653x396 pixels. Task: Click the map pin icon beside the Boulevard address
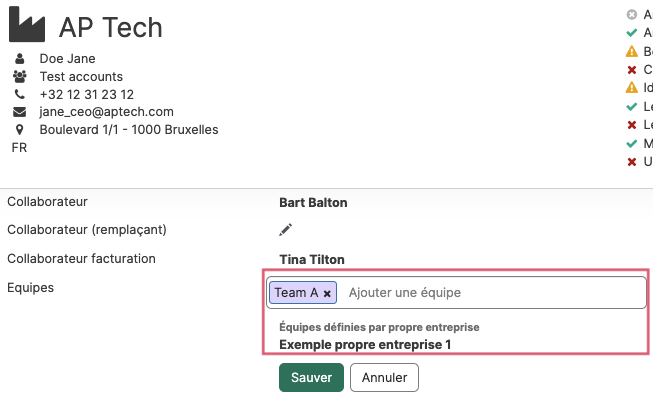coord(20,130)
